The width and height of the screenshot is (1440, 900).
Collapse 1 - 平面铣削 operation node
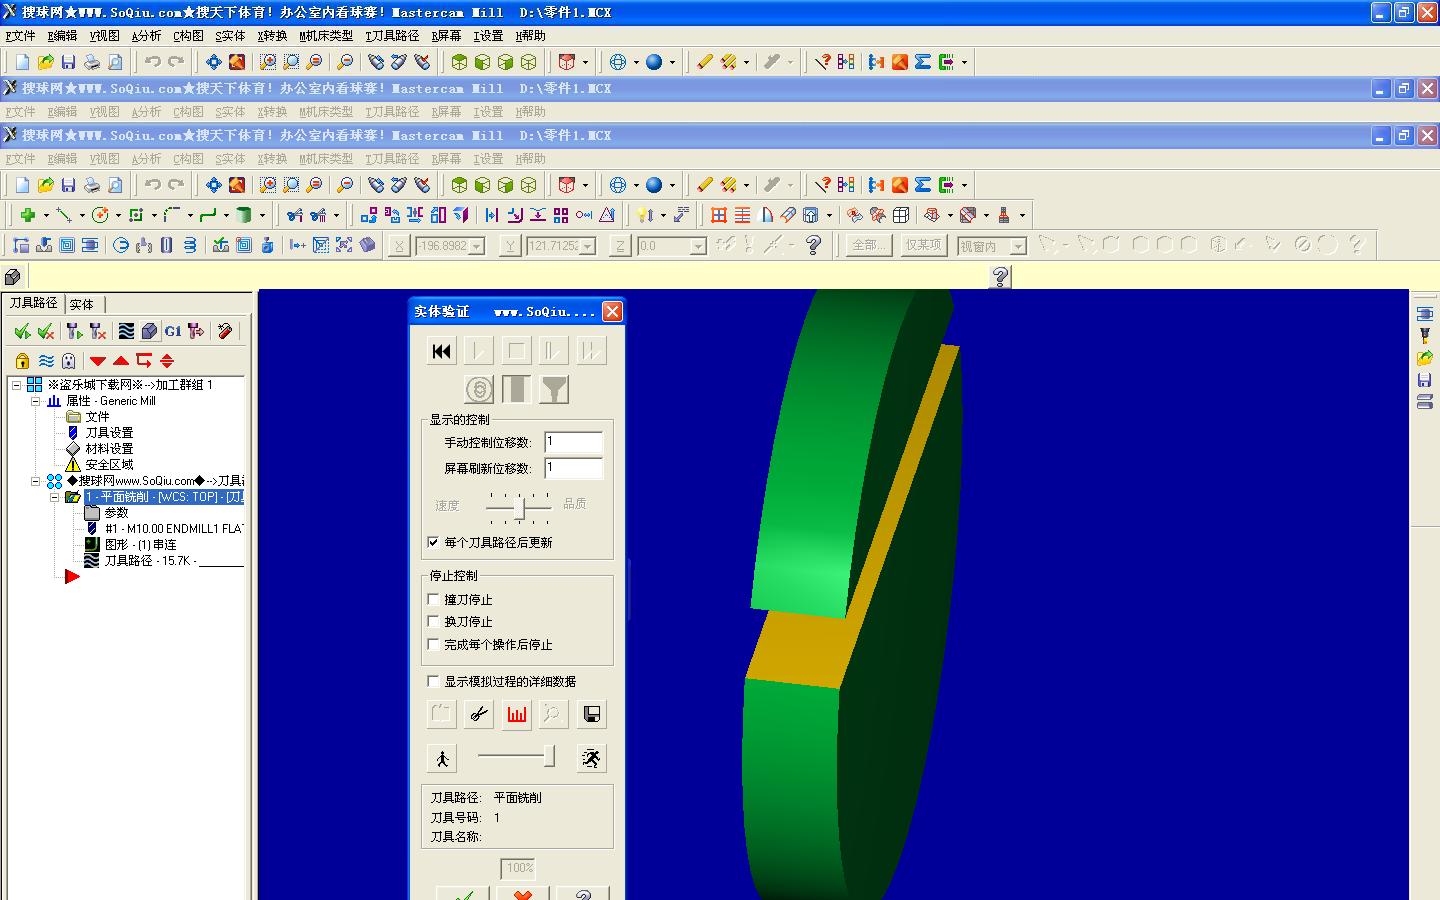55,497
